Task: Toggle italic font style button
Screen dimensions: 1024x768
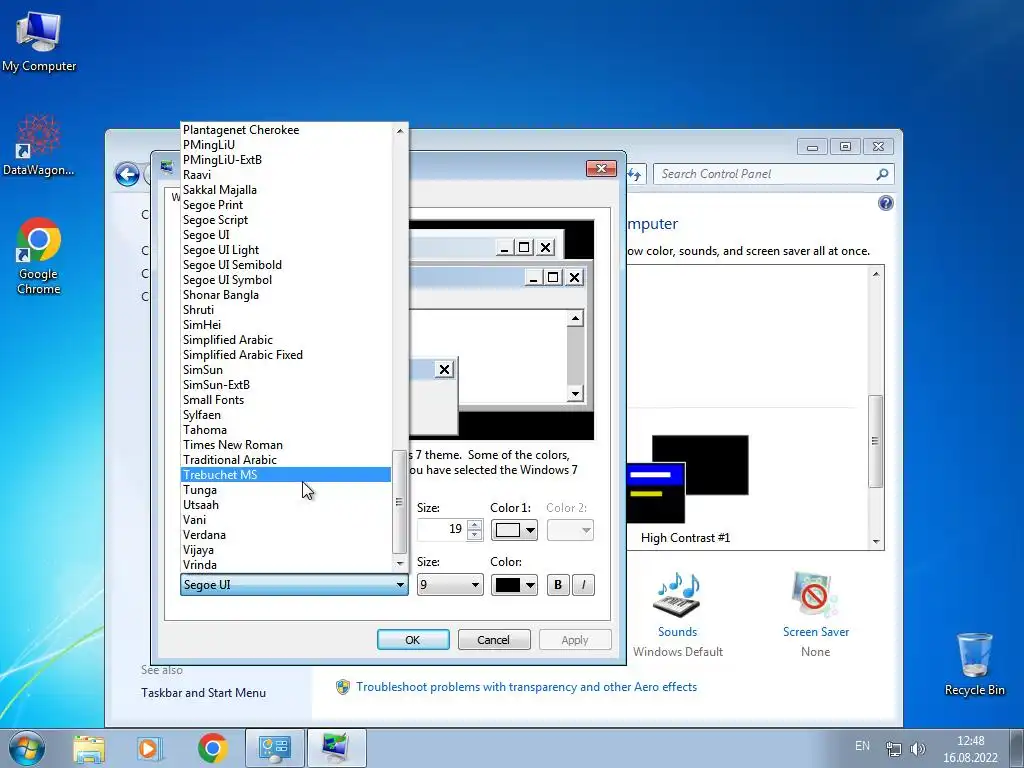Action: tap(583, 584)
